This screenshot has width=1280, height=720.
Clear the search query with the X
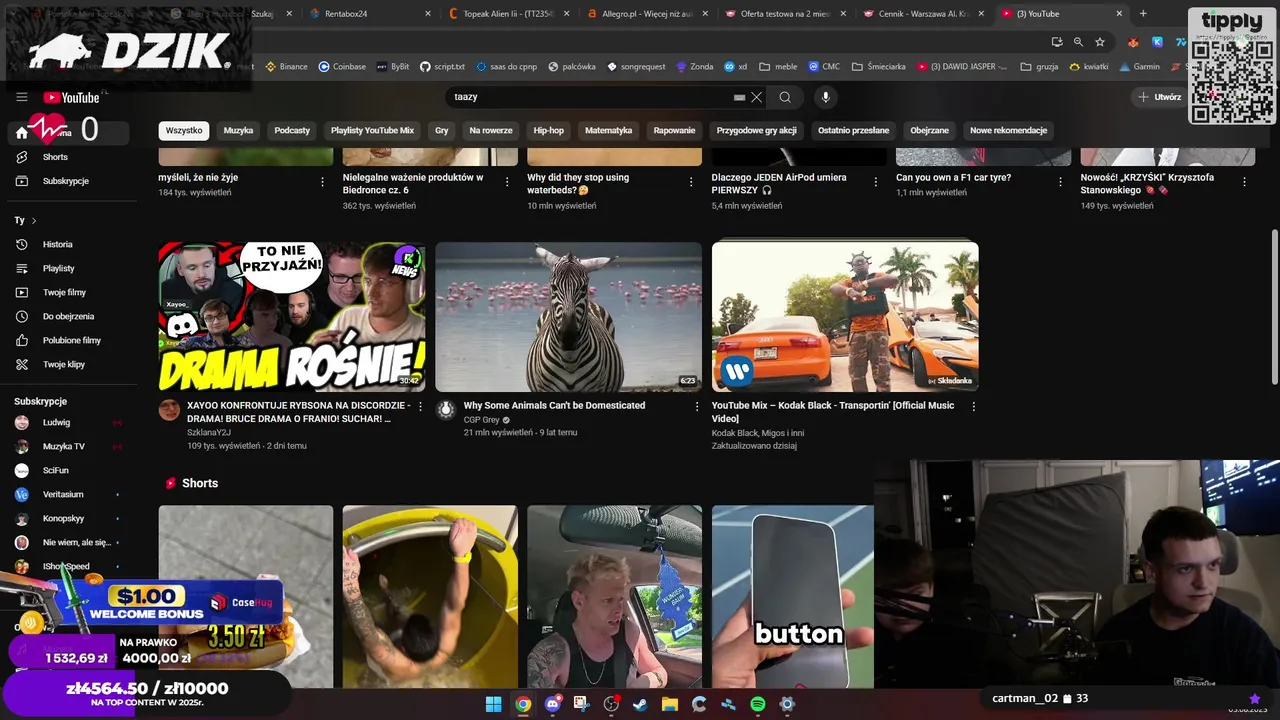[757, 97]
